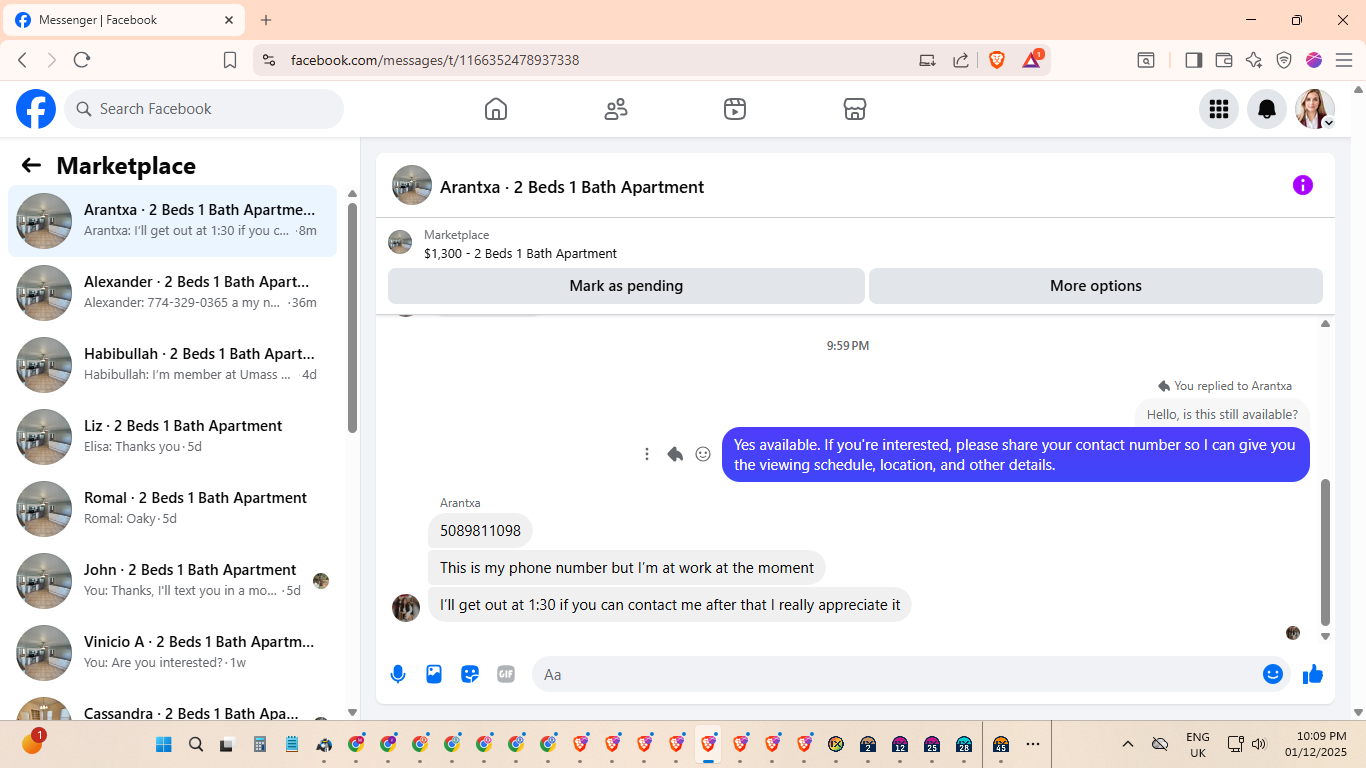This screenshot has height=768, width=1366.
Task: Attach a photo with the image icon
Action: coord(434,674)
